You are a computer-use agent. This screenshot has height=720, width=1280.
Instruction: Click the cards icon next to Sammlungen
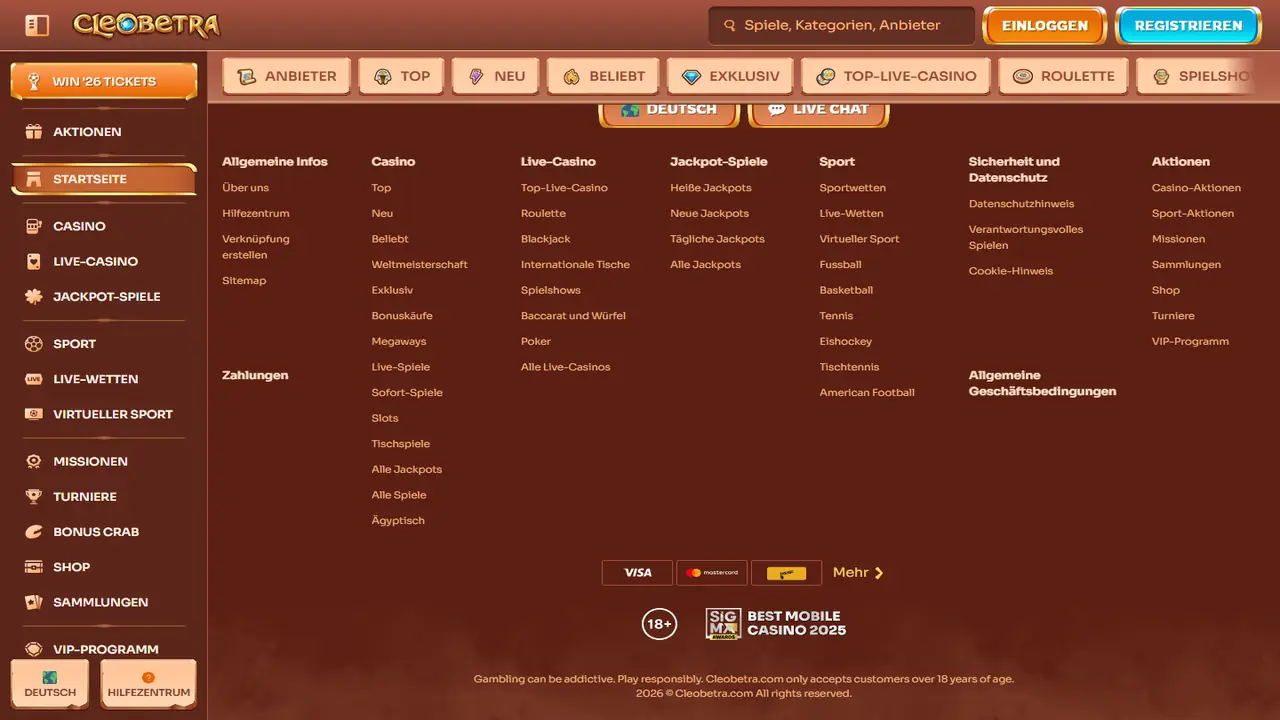point(34,602)
